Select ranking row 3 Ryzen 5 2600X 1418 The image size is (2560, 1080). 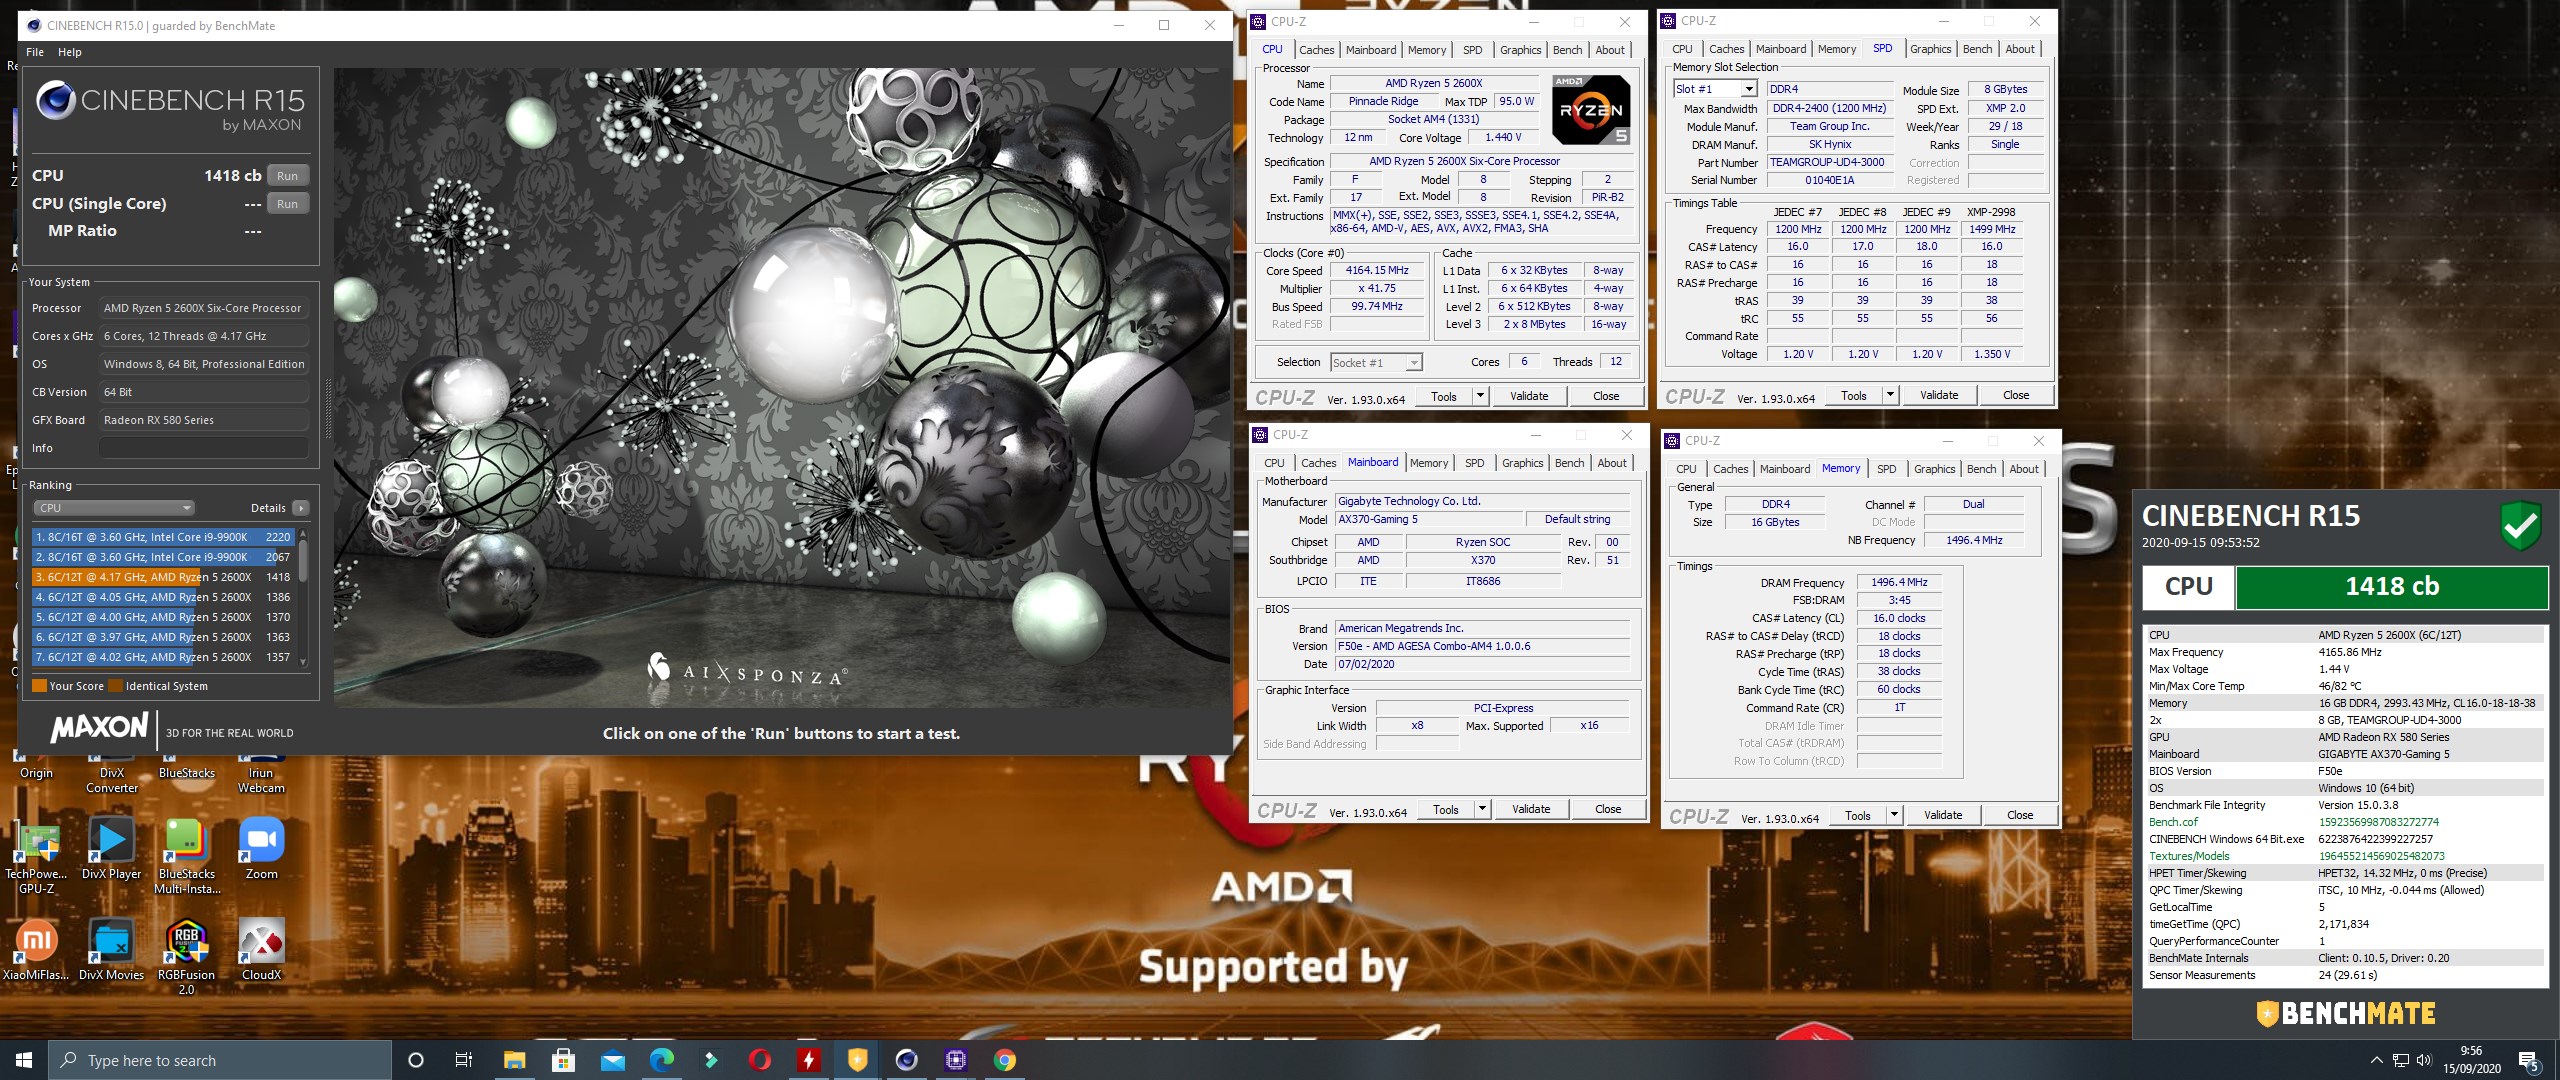[x=163, y=577]
